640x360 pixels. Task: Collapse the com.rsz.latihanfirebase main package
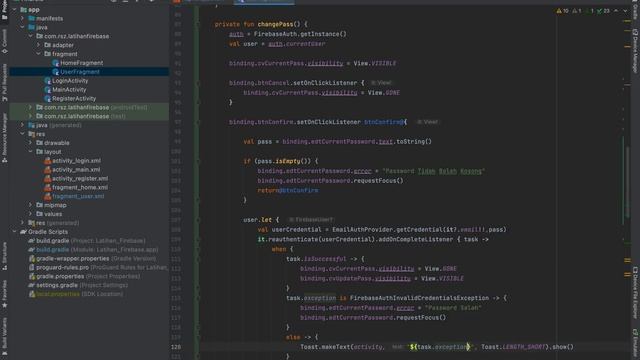31,36
